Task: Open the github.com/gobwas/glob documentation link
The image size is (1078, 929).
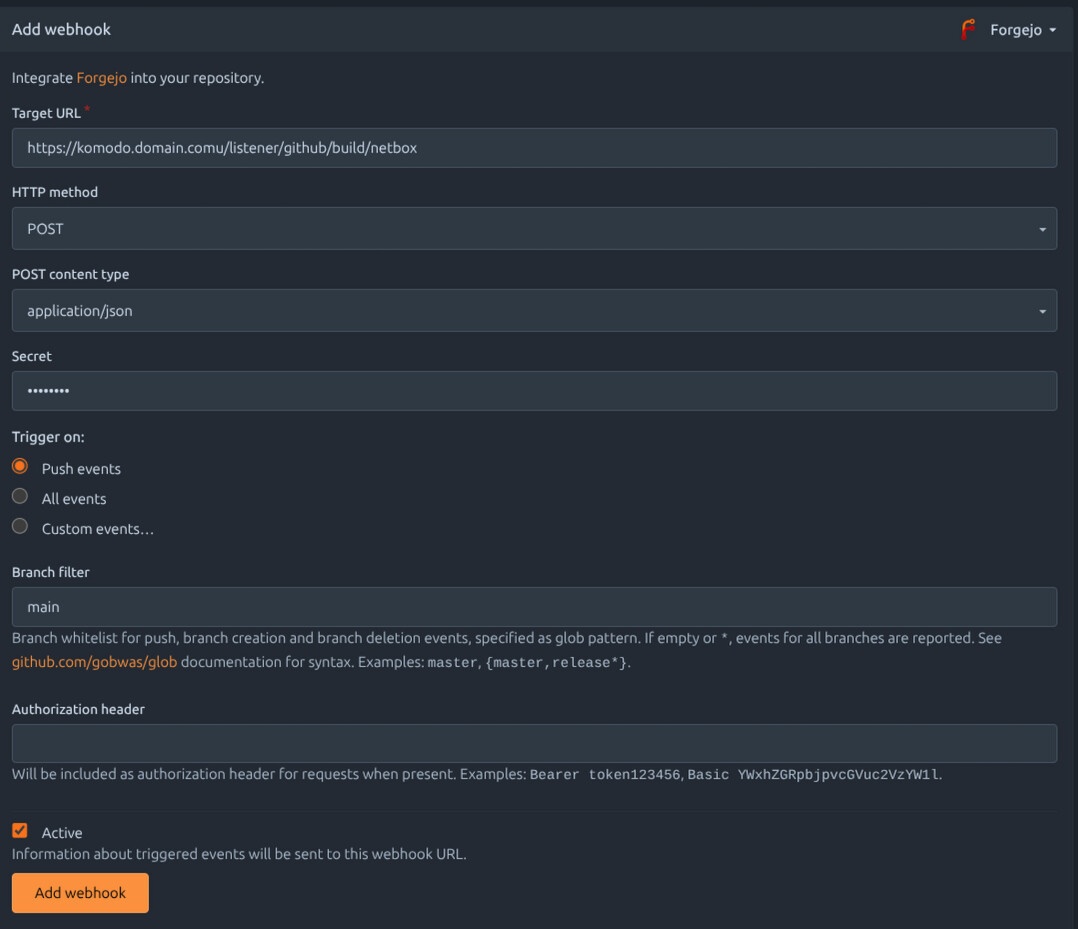Action: coord(94,662)
